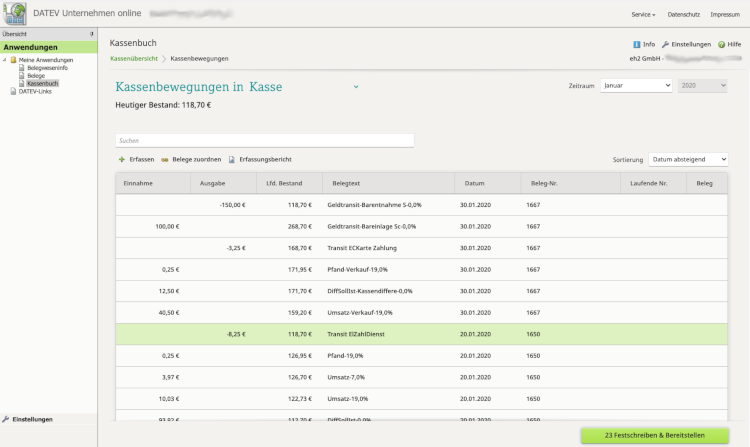Click the Erfassen plus icon
This screenshot has height=447, width=750.
tap(122, 159)
